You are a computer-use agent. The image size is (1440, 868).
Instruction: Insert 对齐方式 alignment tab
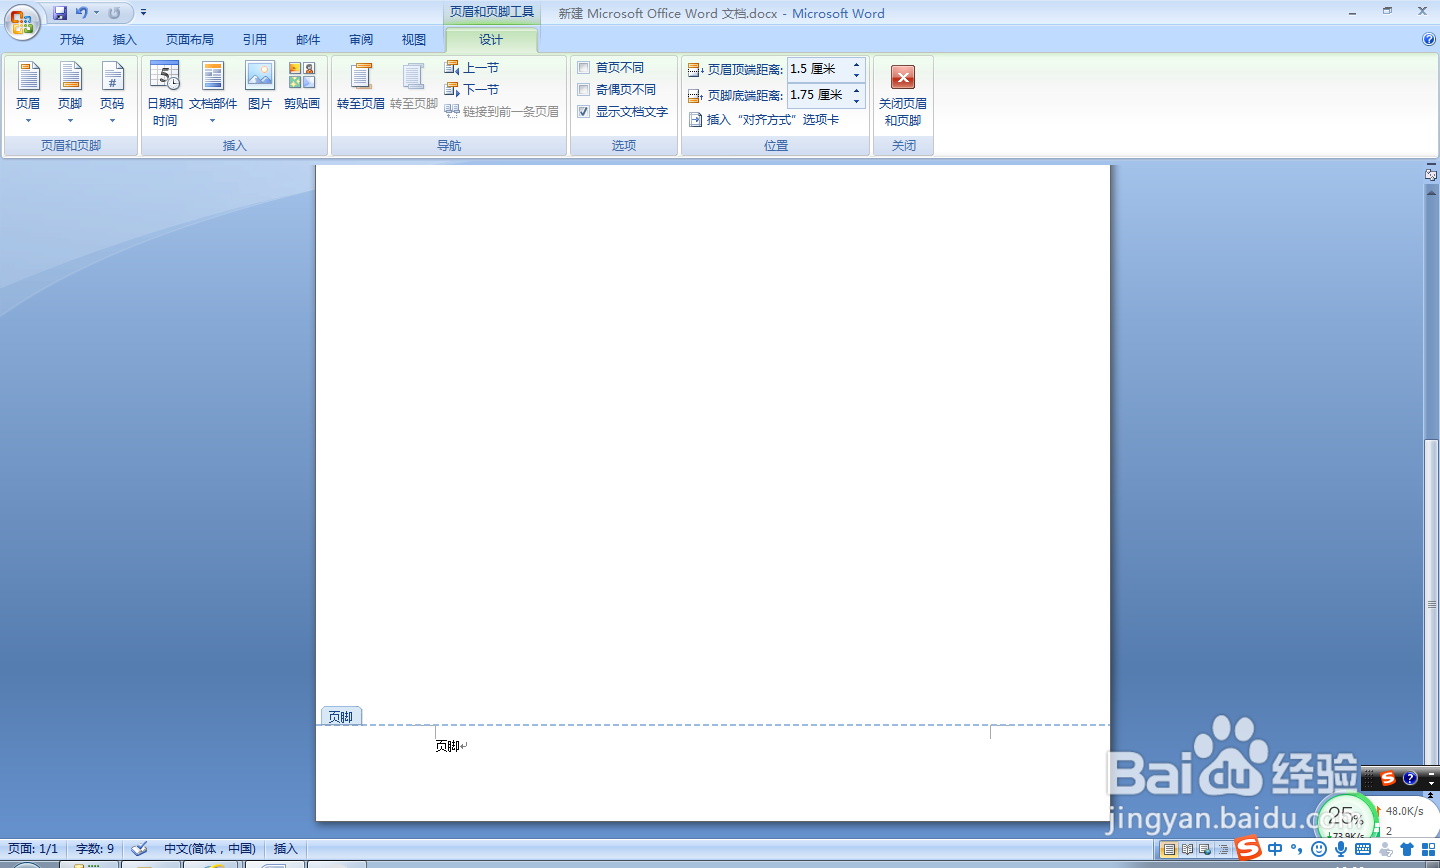coord(764,120)
